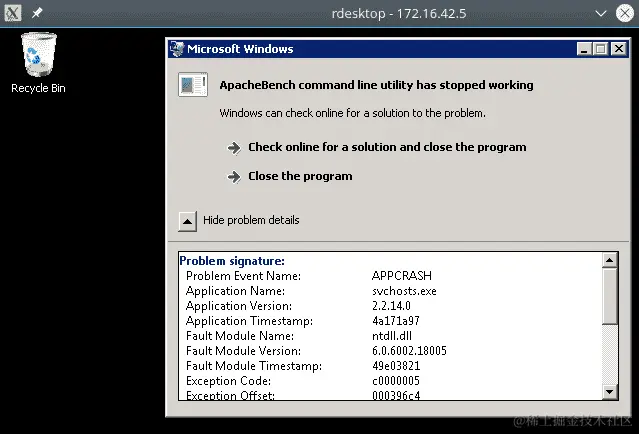639x434 pixels.
Task: Select Close the program option
Action: (300, 176)
